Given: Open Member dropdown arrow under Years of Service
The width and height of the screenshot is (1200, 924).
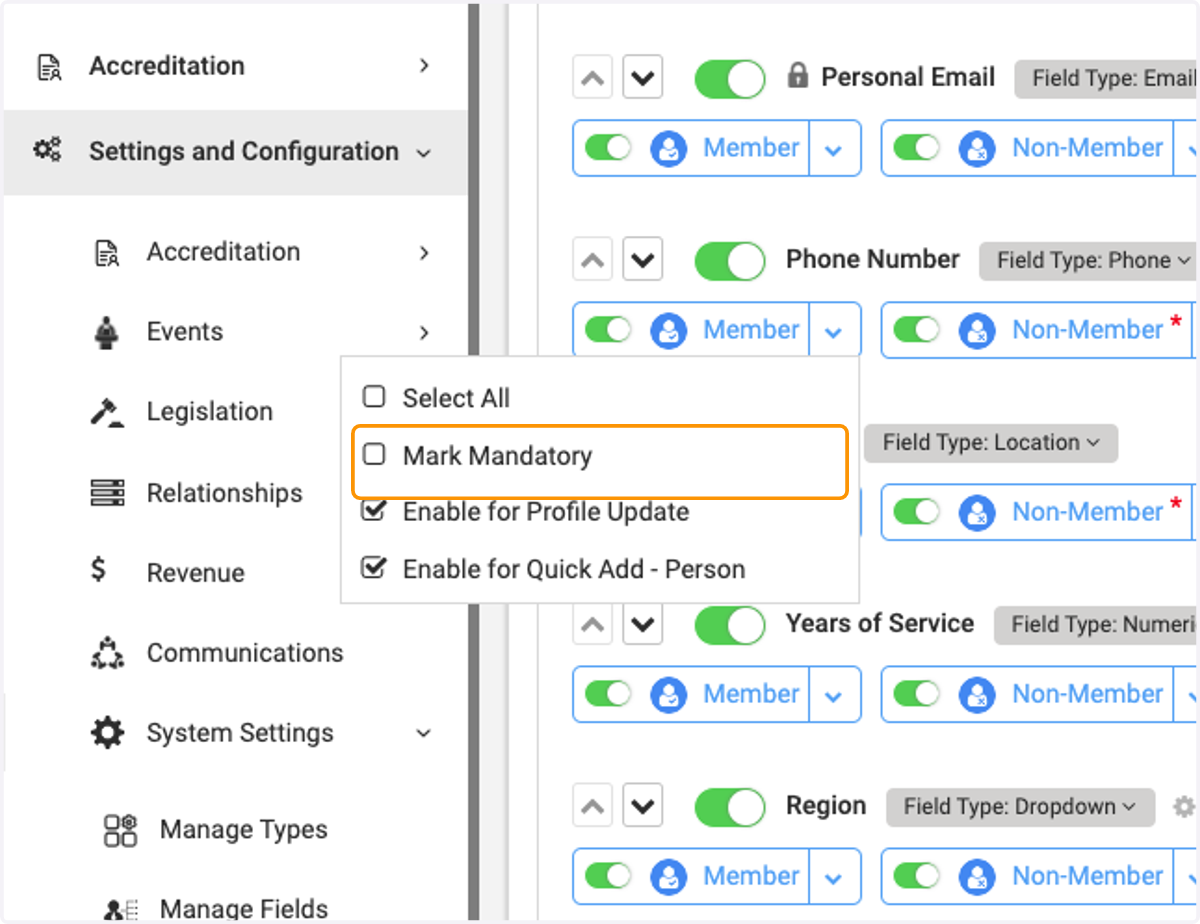Looking at the screenshot, I should [x=834, y=695].
